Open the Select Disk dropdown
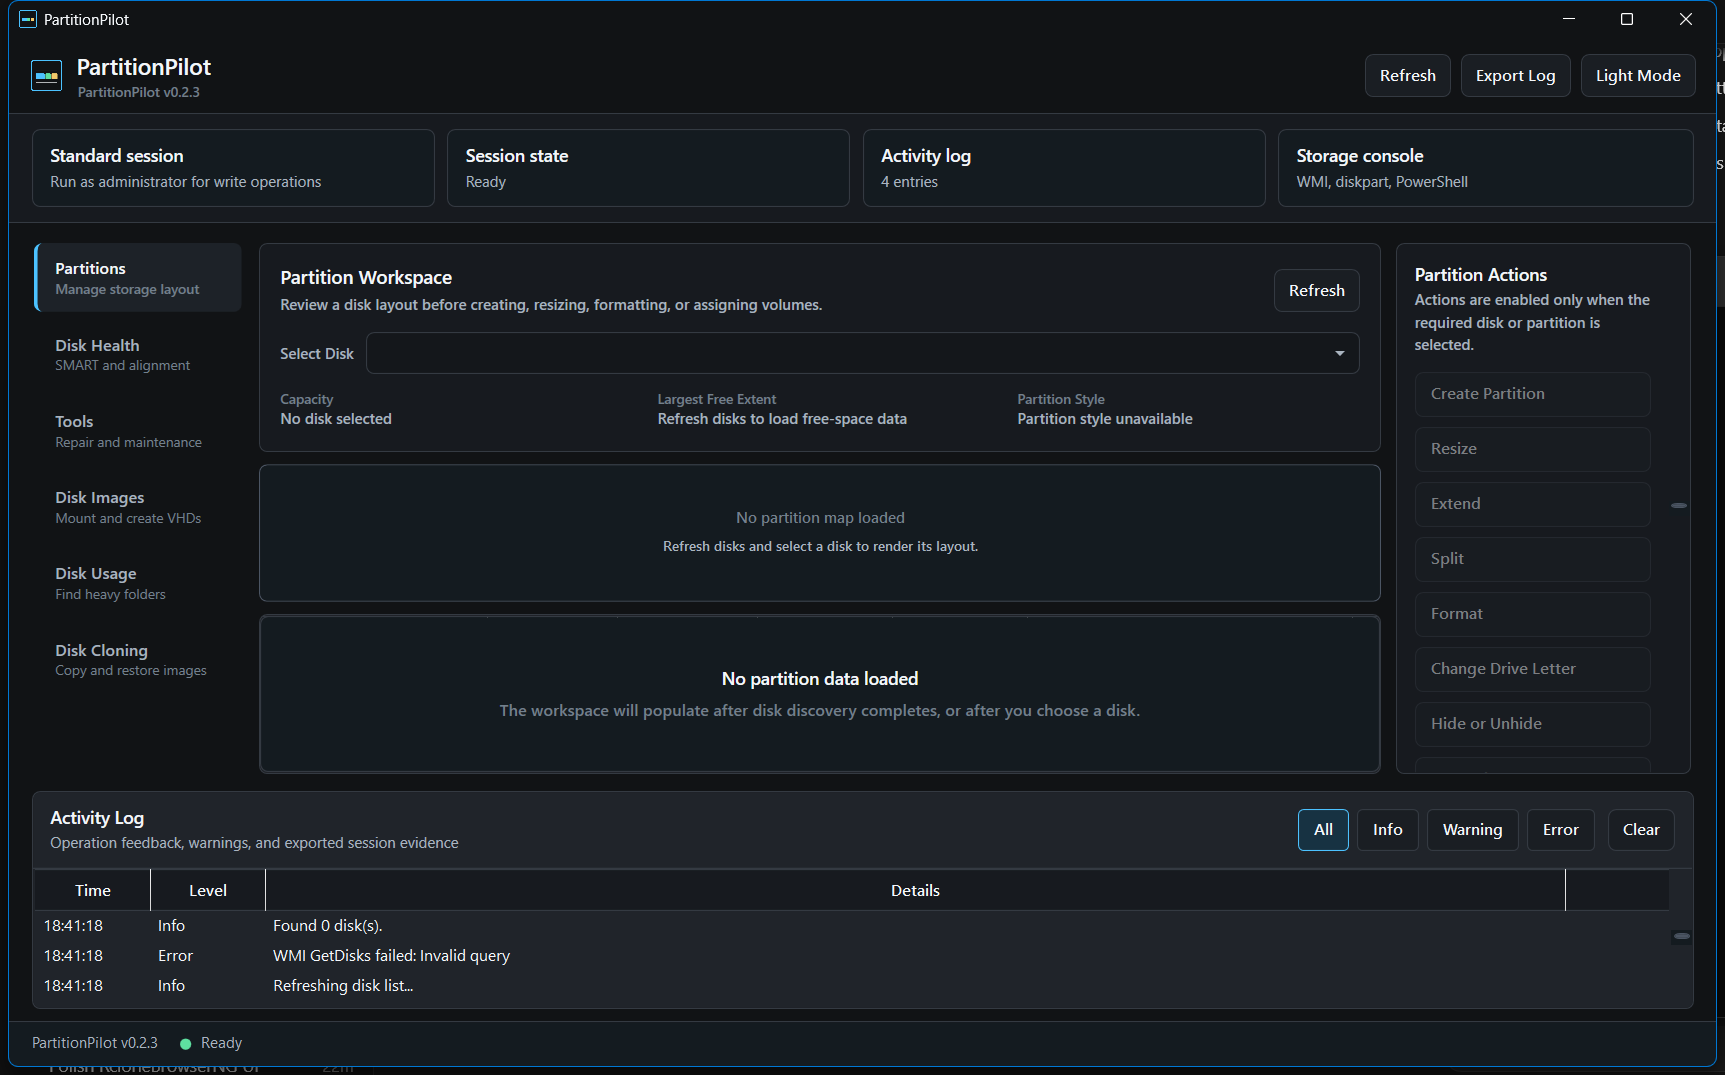The height and width of the screenshot is (1075, 1725). (862, 353)
